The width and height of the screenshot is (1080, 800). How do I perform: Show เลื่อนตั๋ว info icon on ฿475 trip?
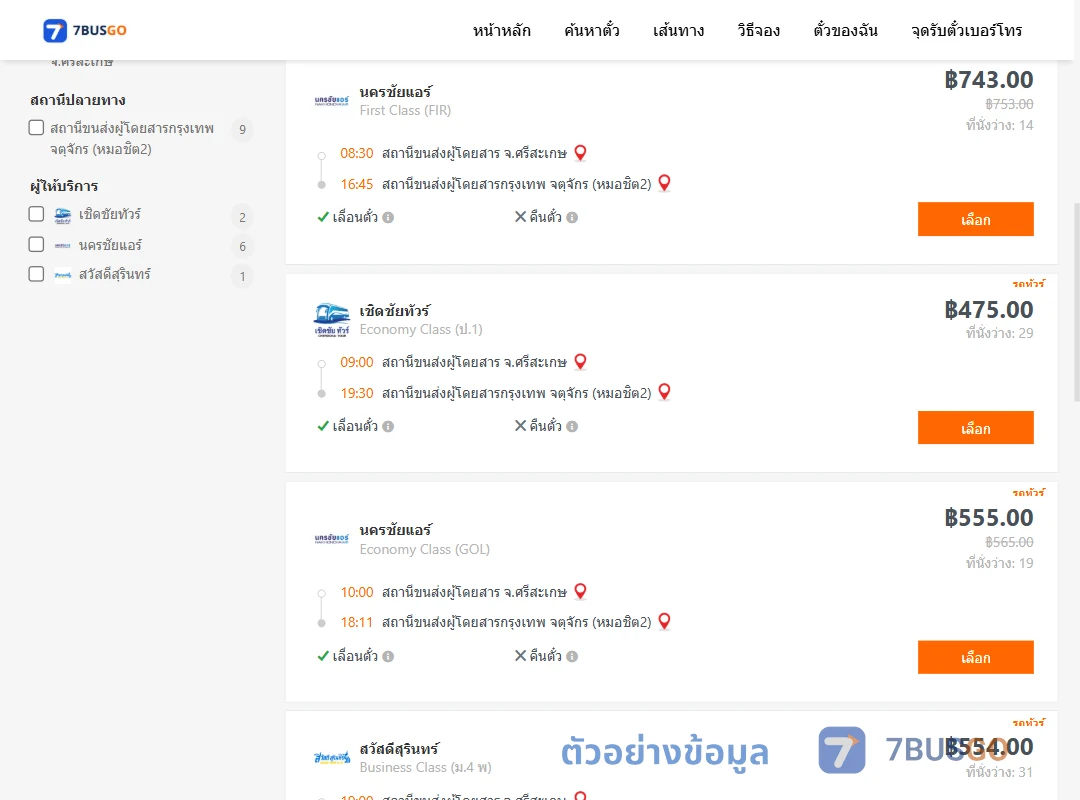pos(388,427)
